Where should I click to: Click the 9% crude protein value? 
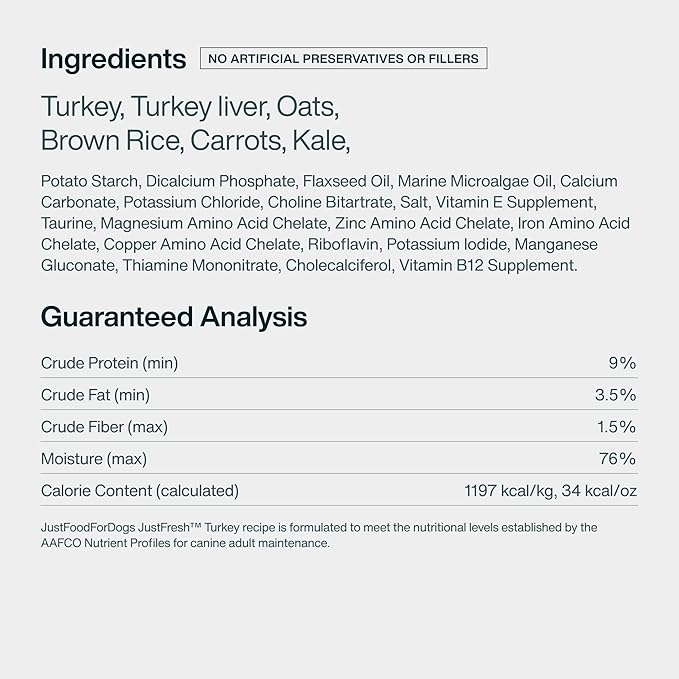[622, 363]
